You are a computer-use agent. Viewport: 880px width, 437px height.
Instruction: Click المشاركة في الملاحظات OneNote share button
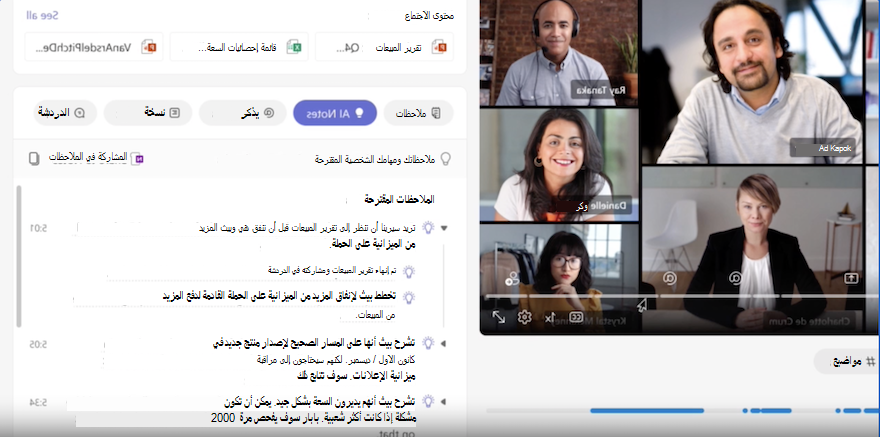[97, 158]
